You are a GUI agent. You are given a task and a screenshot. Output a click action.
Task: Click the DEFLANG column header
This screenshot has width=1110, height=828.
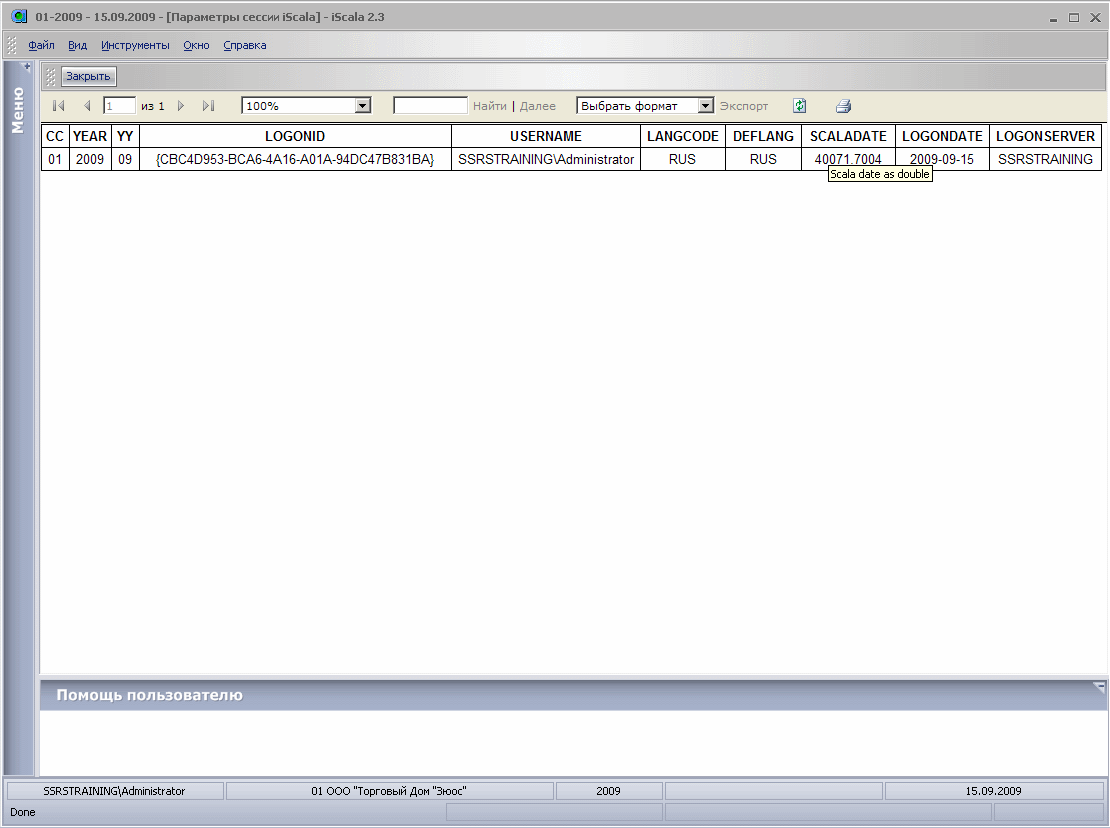point(763,137)
